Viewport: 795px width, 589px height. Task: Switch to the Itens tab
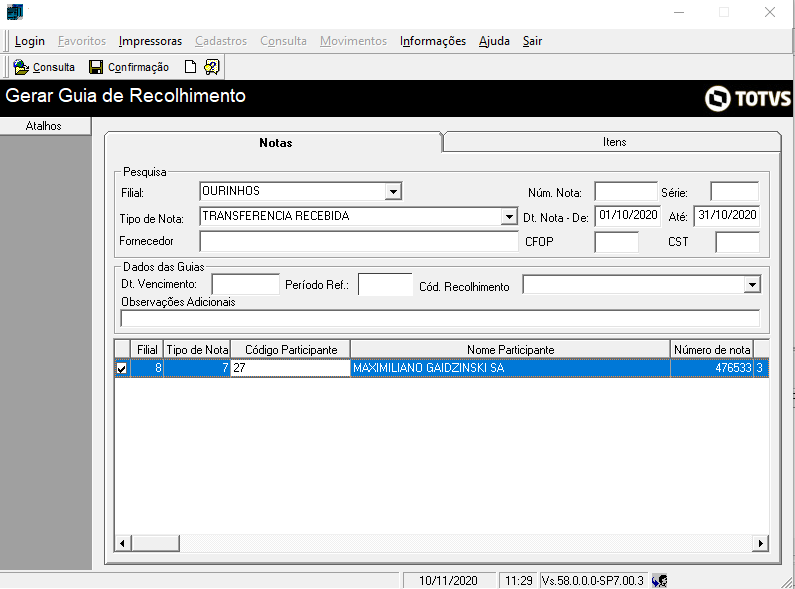pos(612,142)
